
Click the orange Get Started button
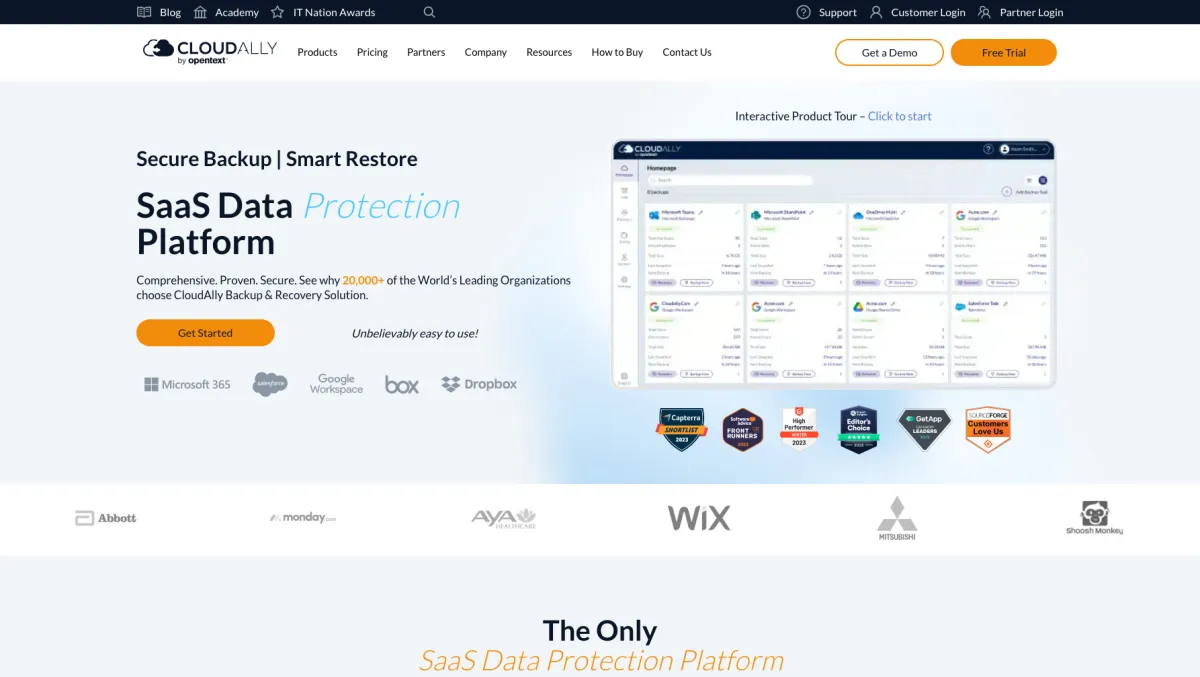coord(205,333)
